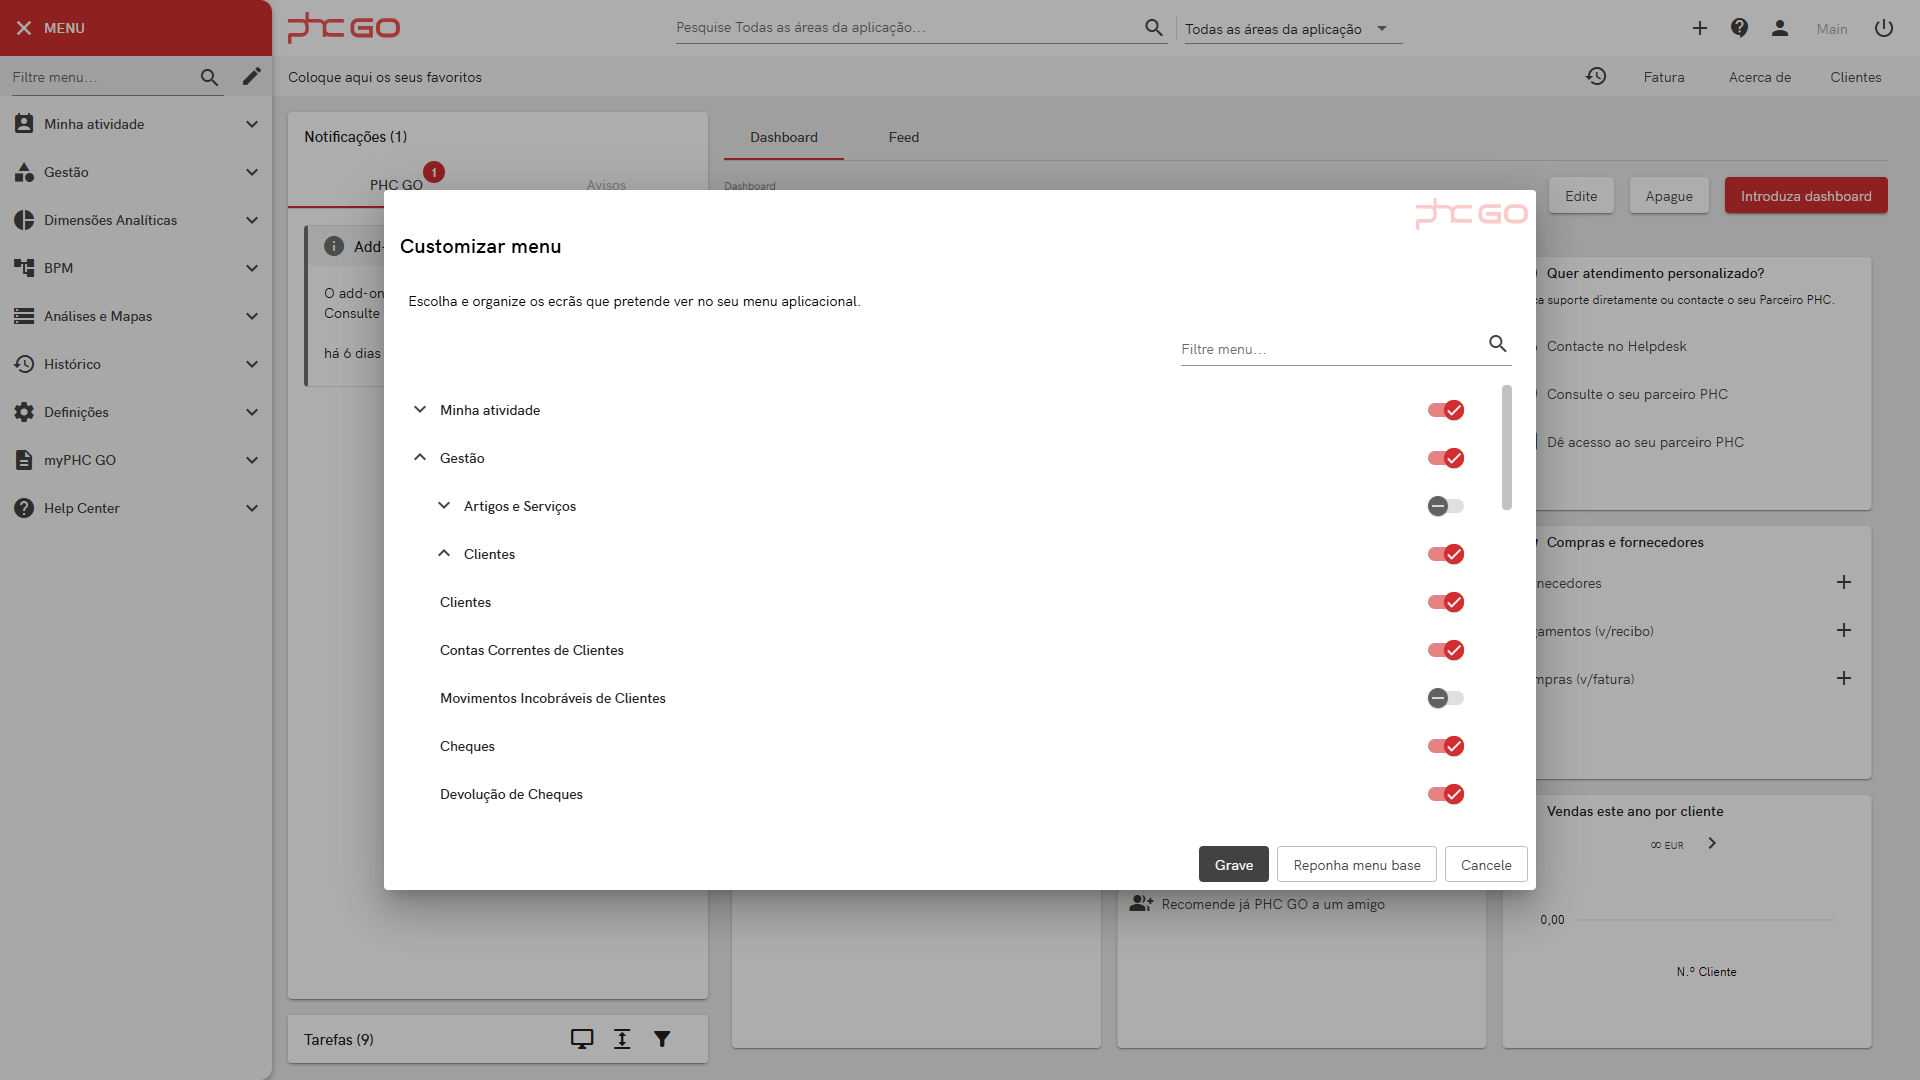This screenshot has width=1920, height=1080.
Task: Click the plus icon in top bar
Action: 1699,28
